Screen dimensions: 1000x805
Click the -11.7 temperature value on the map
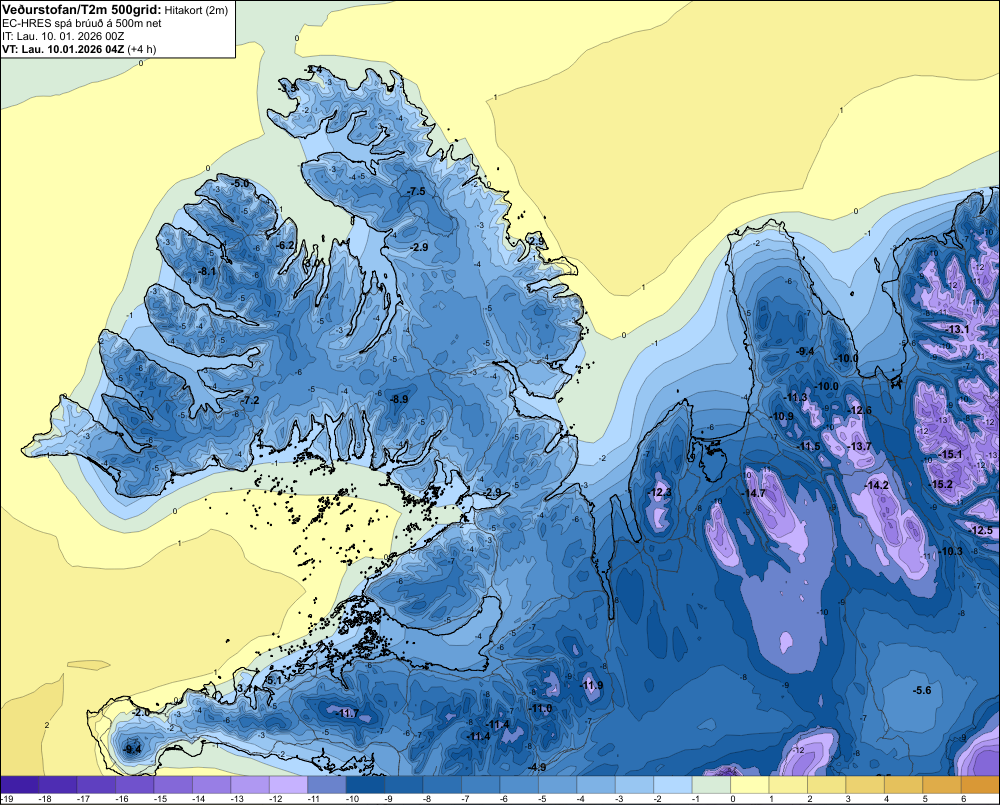348,713
